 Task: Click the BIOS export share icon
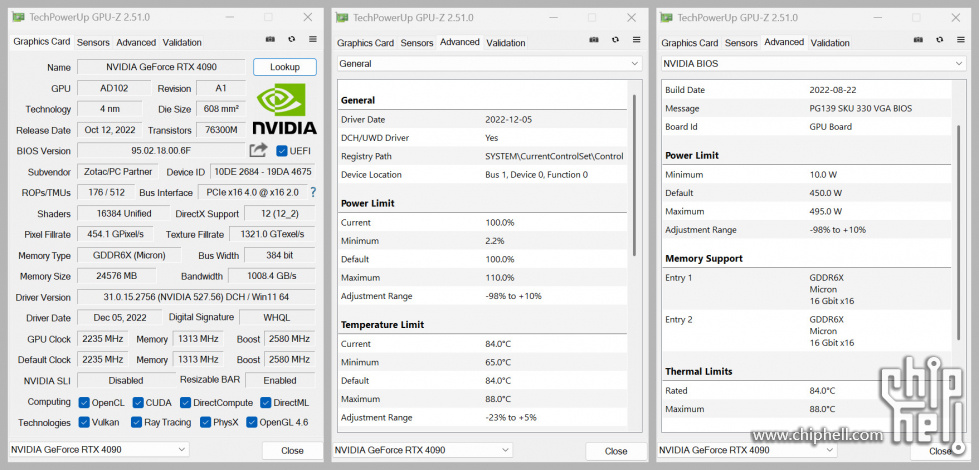coord(258,150)
